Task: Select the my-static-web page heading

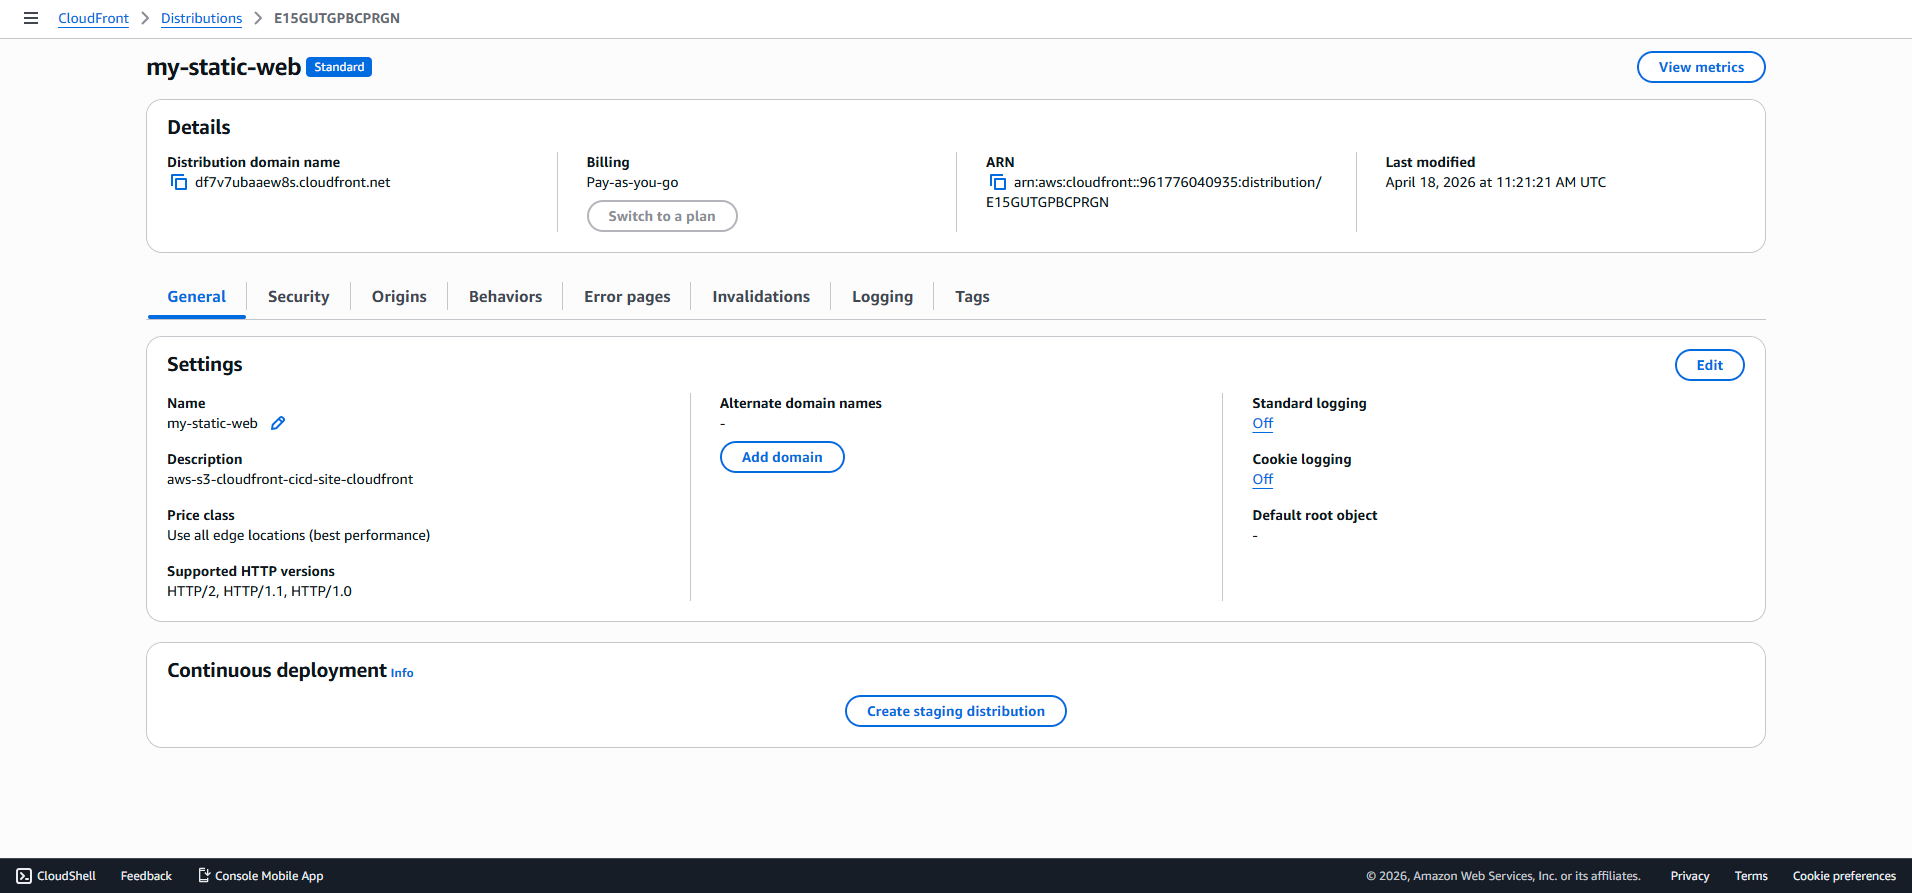Action: 223,67
